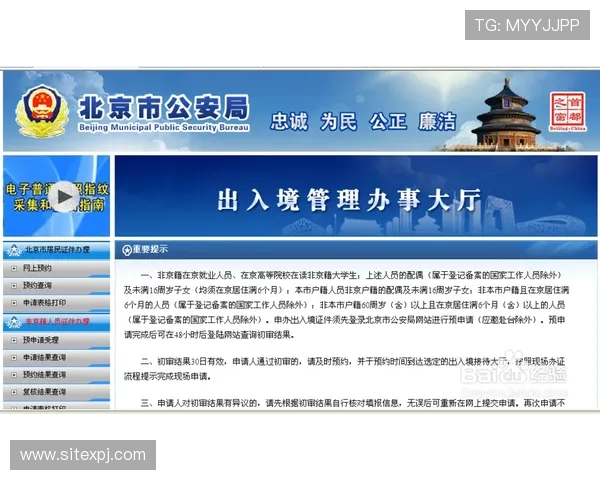The image size is (600, 480).
Task: Click the slogan word 公正
Action: pos(388,122)
